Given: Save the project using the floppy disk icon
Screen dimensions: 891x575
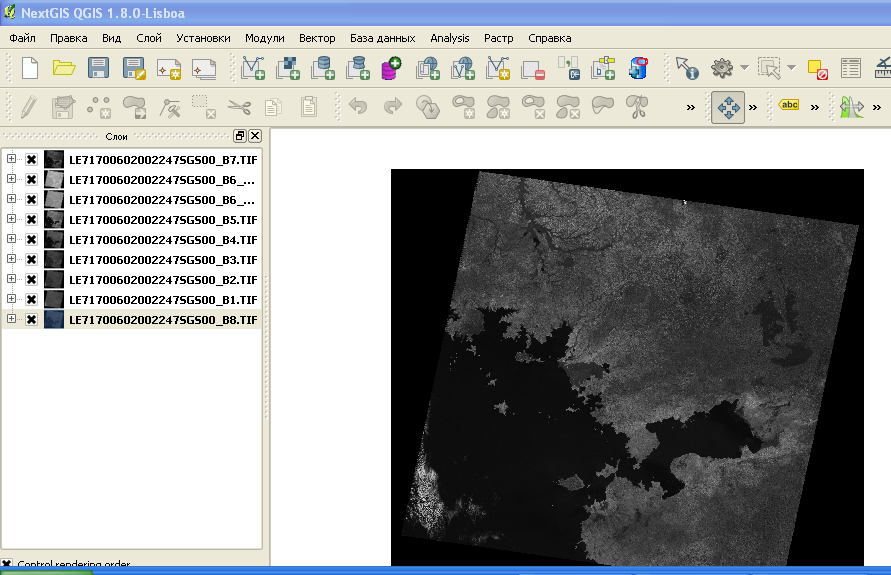Looking at the screenshot, I should (98, 68).
